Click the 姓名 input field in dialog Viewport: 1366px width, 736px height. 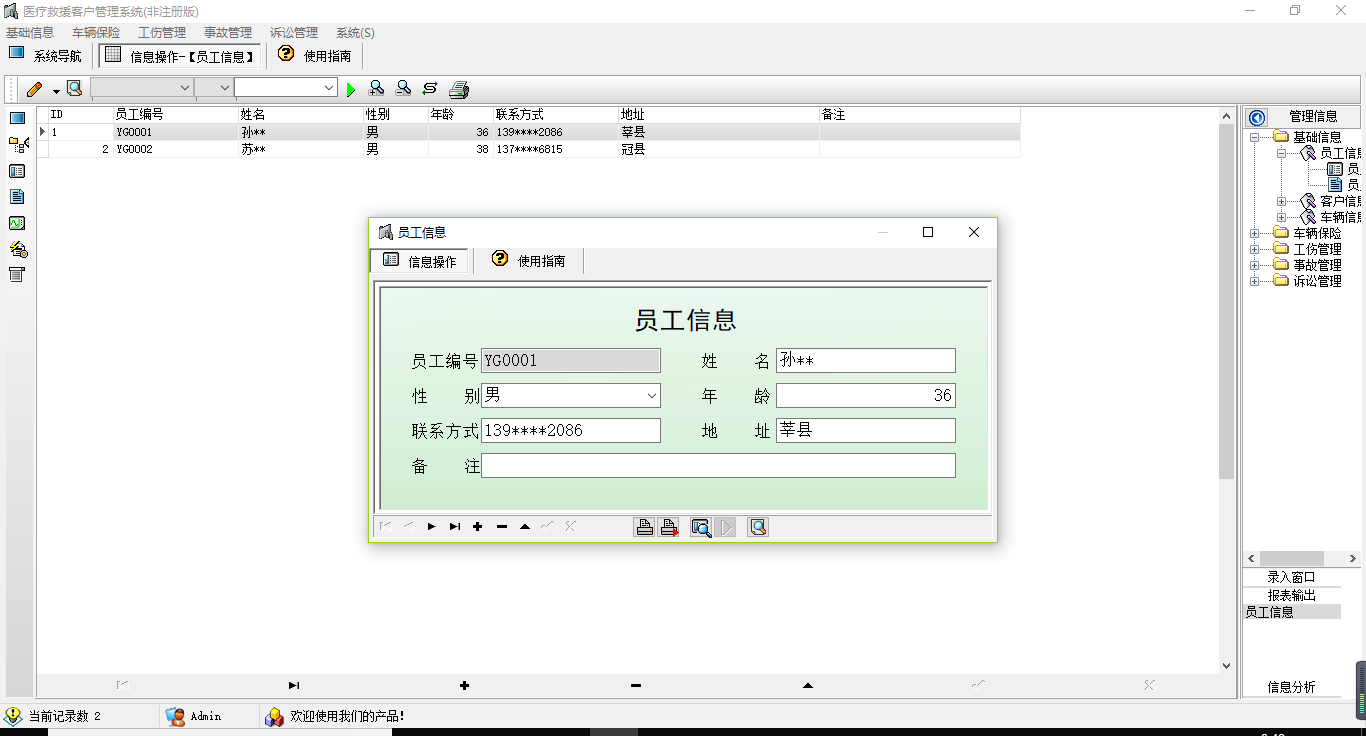pos(866,360)
